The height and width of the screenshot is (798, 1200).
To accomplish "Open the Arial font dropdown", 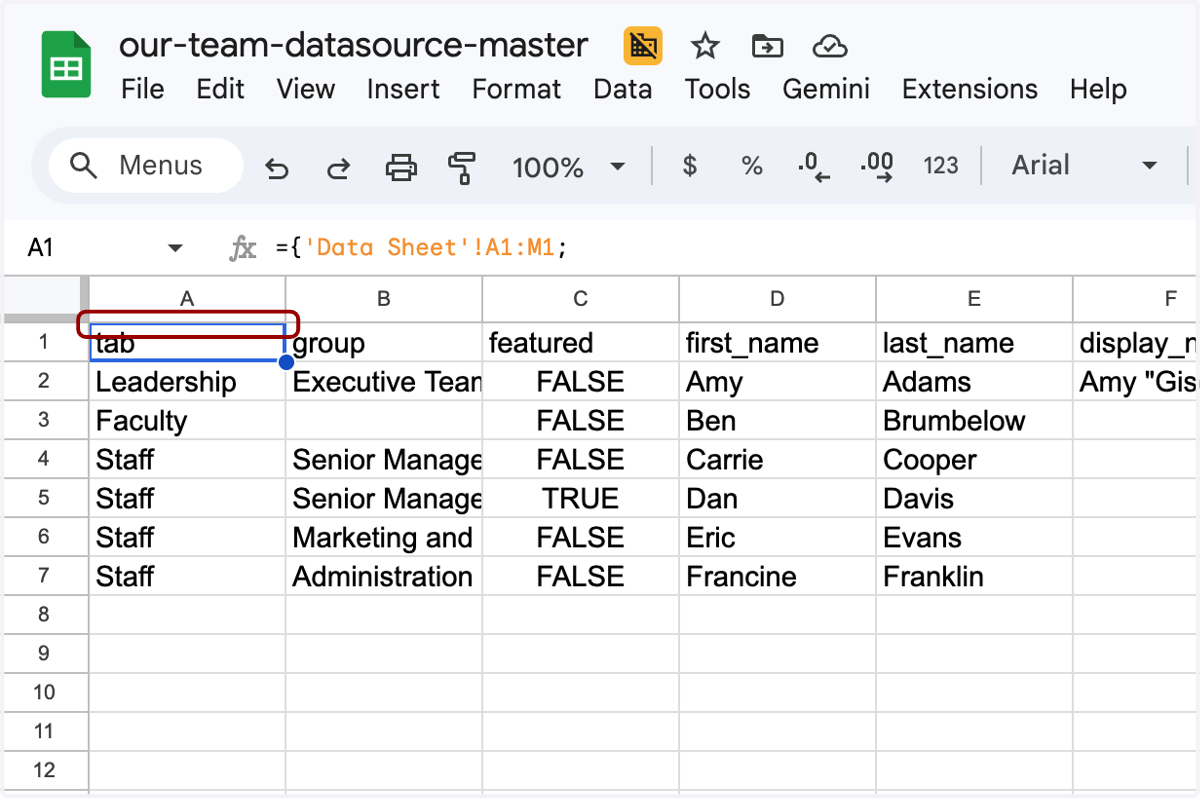I will 1085,166.
